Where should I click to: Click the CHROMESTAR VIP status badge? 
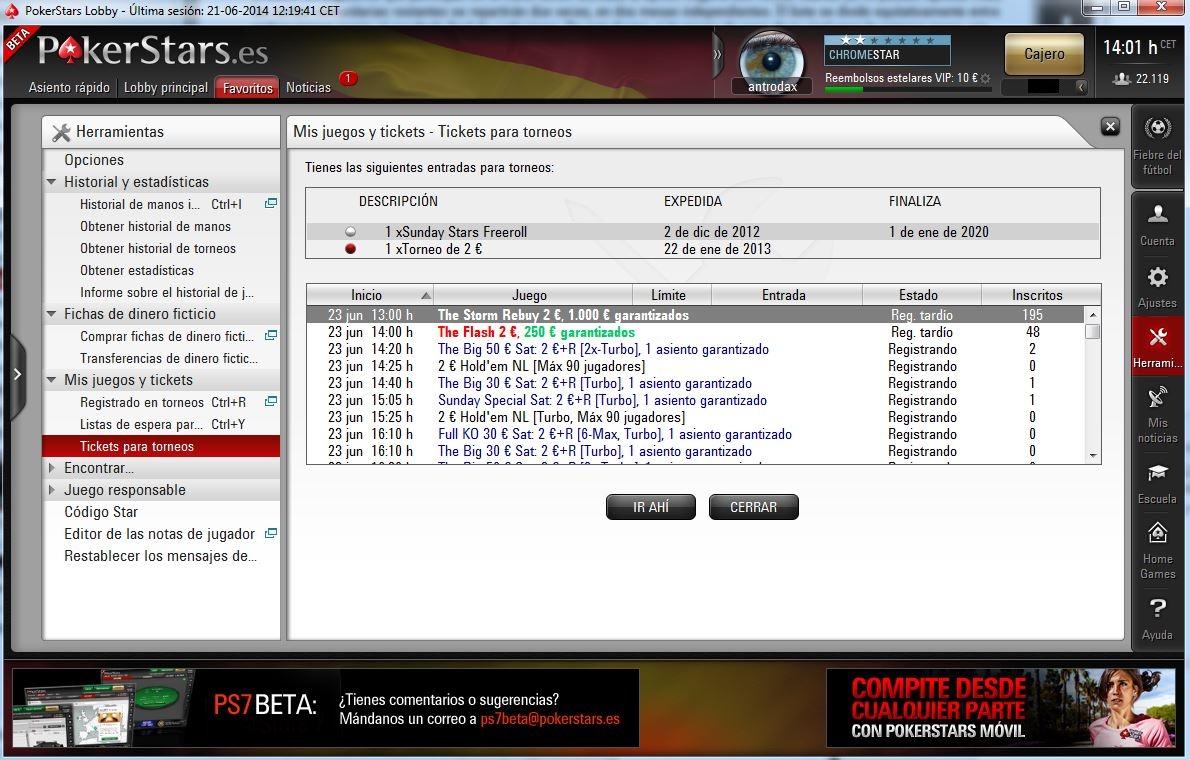click(886, 50)
